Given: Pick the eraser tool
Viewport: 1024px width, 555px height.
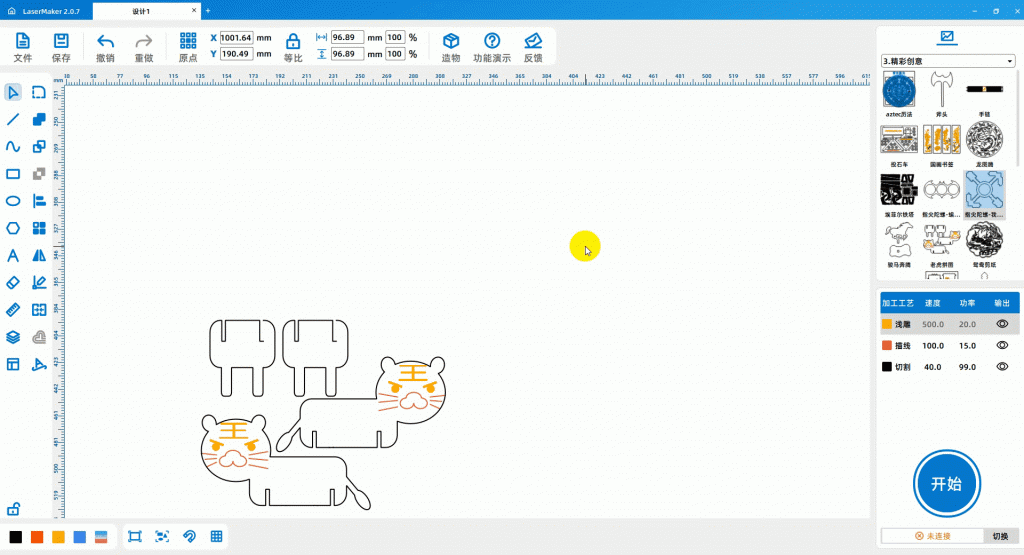Looking at the screenshot, I should [x=13, y=282].
